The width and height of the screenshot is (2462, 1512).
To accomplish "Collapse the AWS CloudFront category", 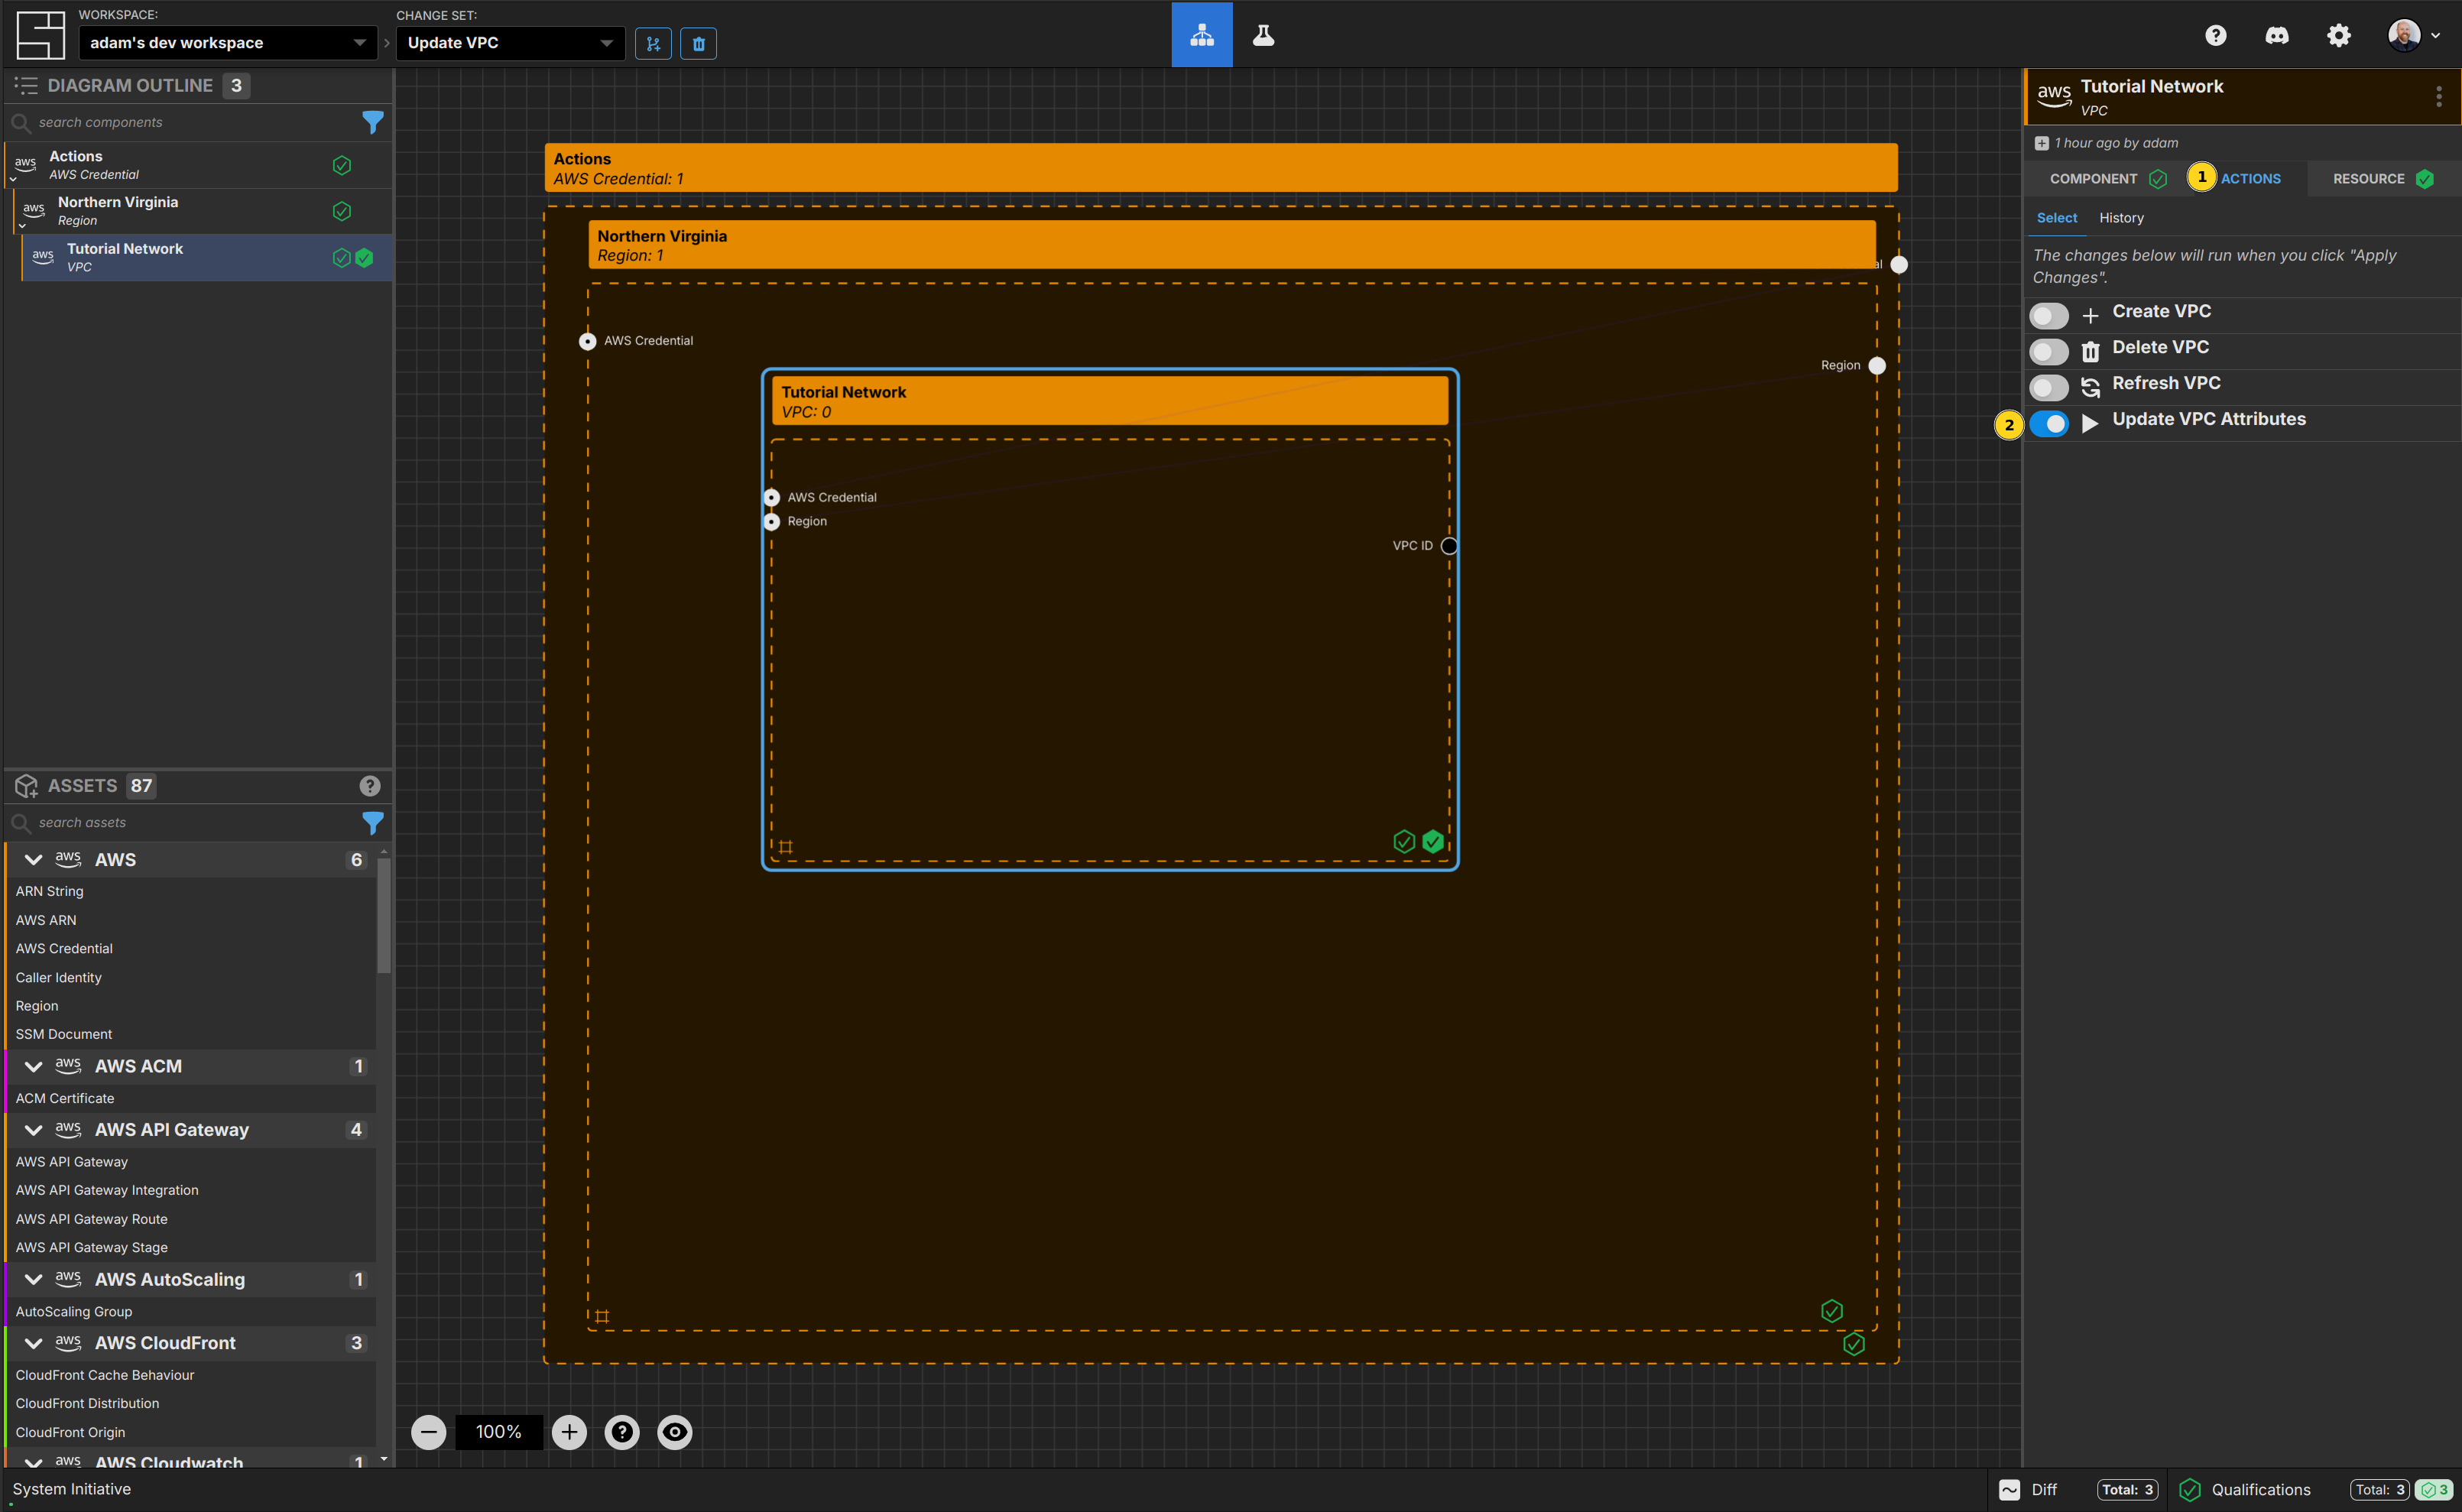I will pos(33,1343).
